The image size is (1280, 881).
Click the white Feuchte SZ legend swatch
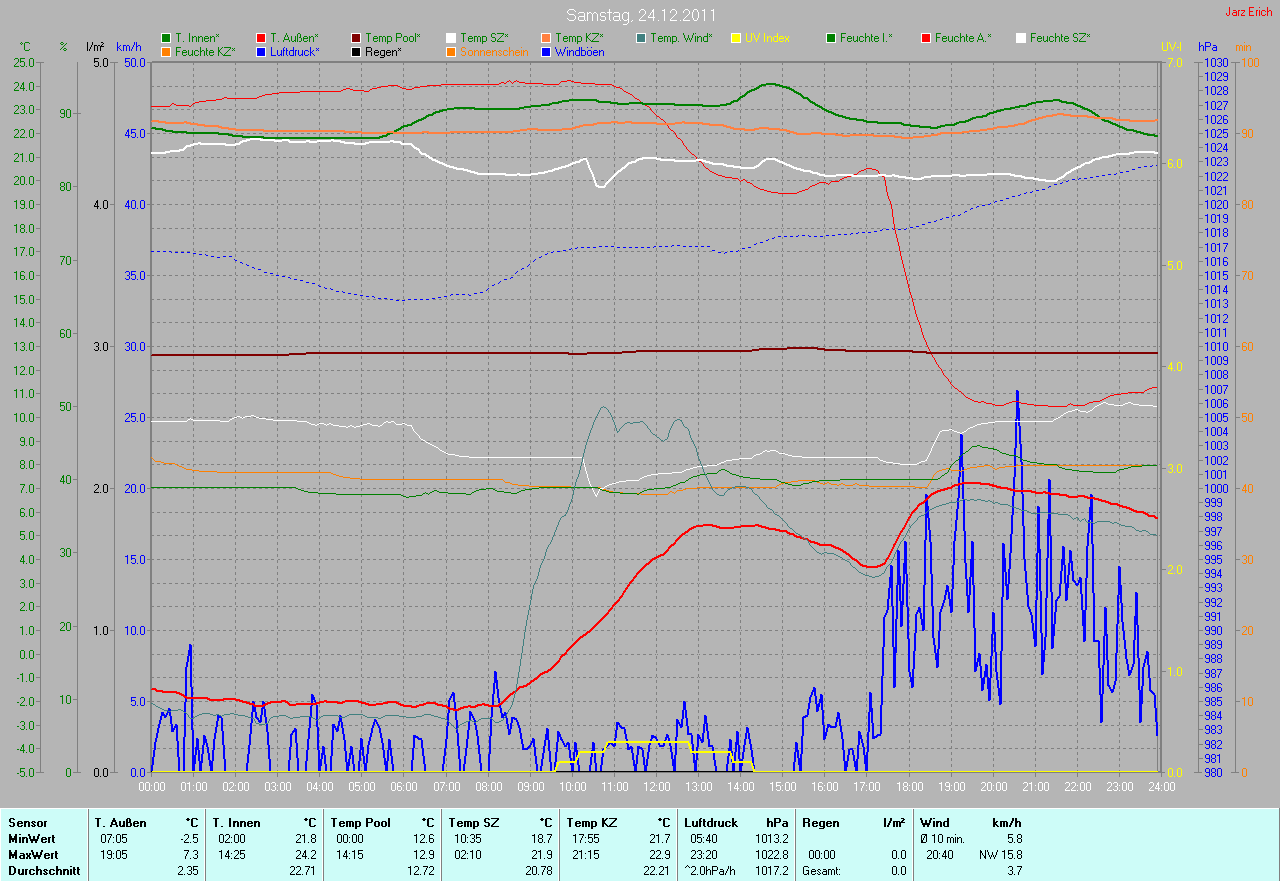click(1021, 38)
